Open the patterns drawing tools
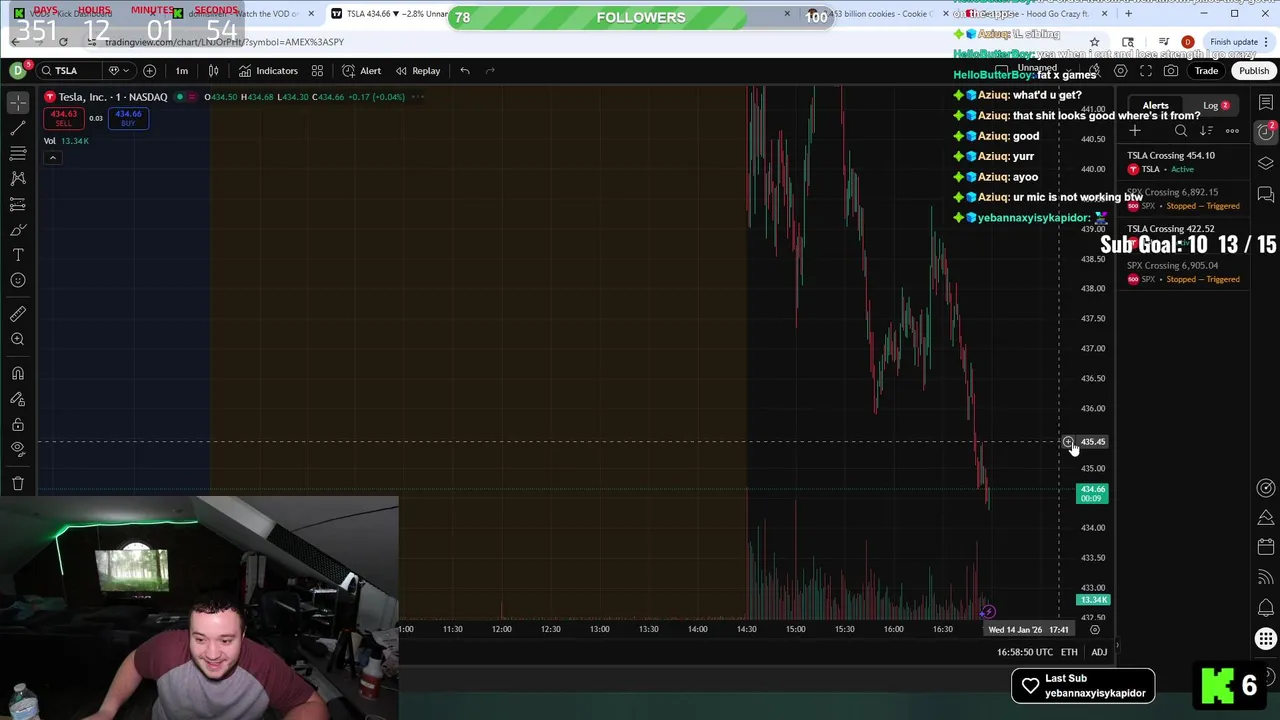The height and width of the screenshot is (720, 1280). click(17, 178)
